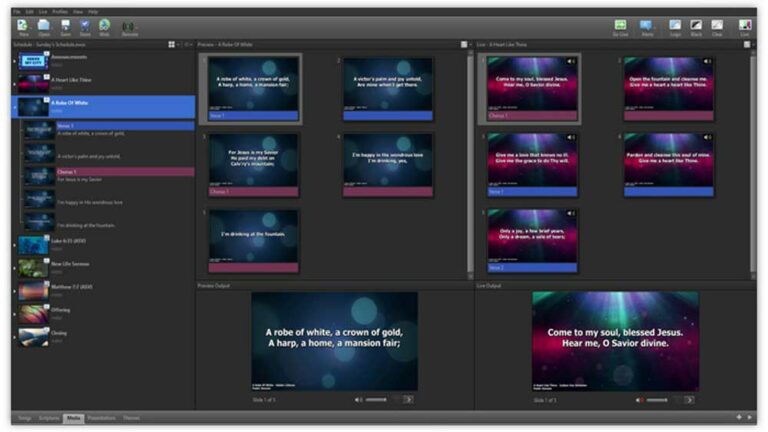Click speaker icon on 'Give me a love' slide
The height and width of the screenshot is (432, 768).
point(571,138)
